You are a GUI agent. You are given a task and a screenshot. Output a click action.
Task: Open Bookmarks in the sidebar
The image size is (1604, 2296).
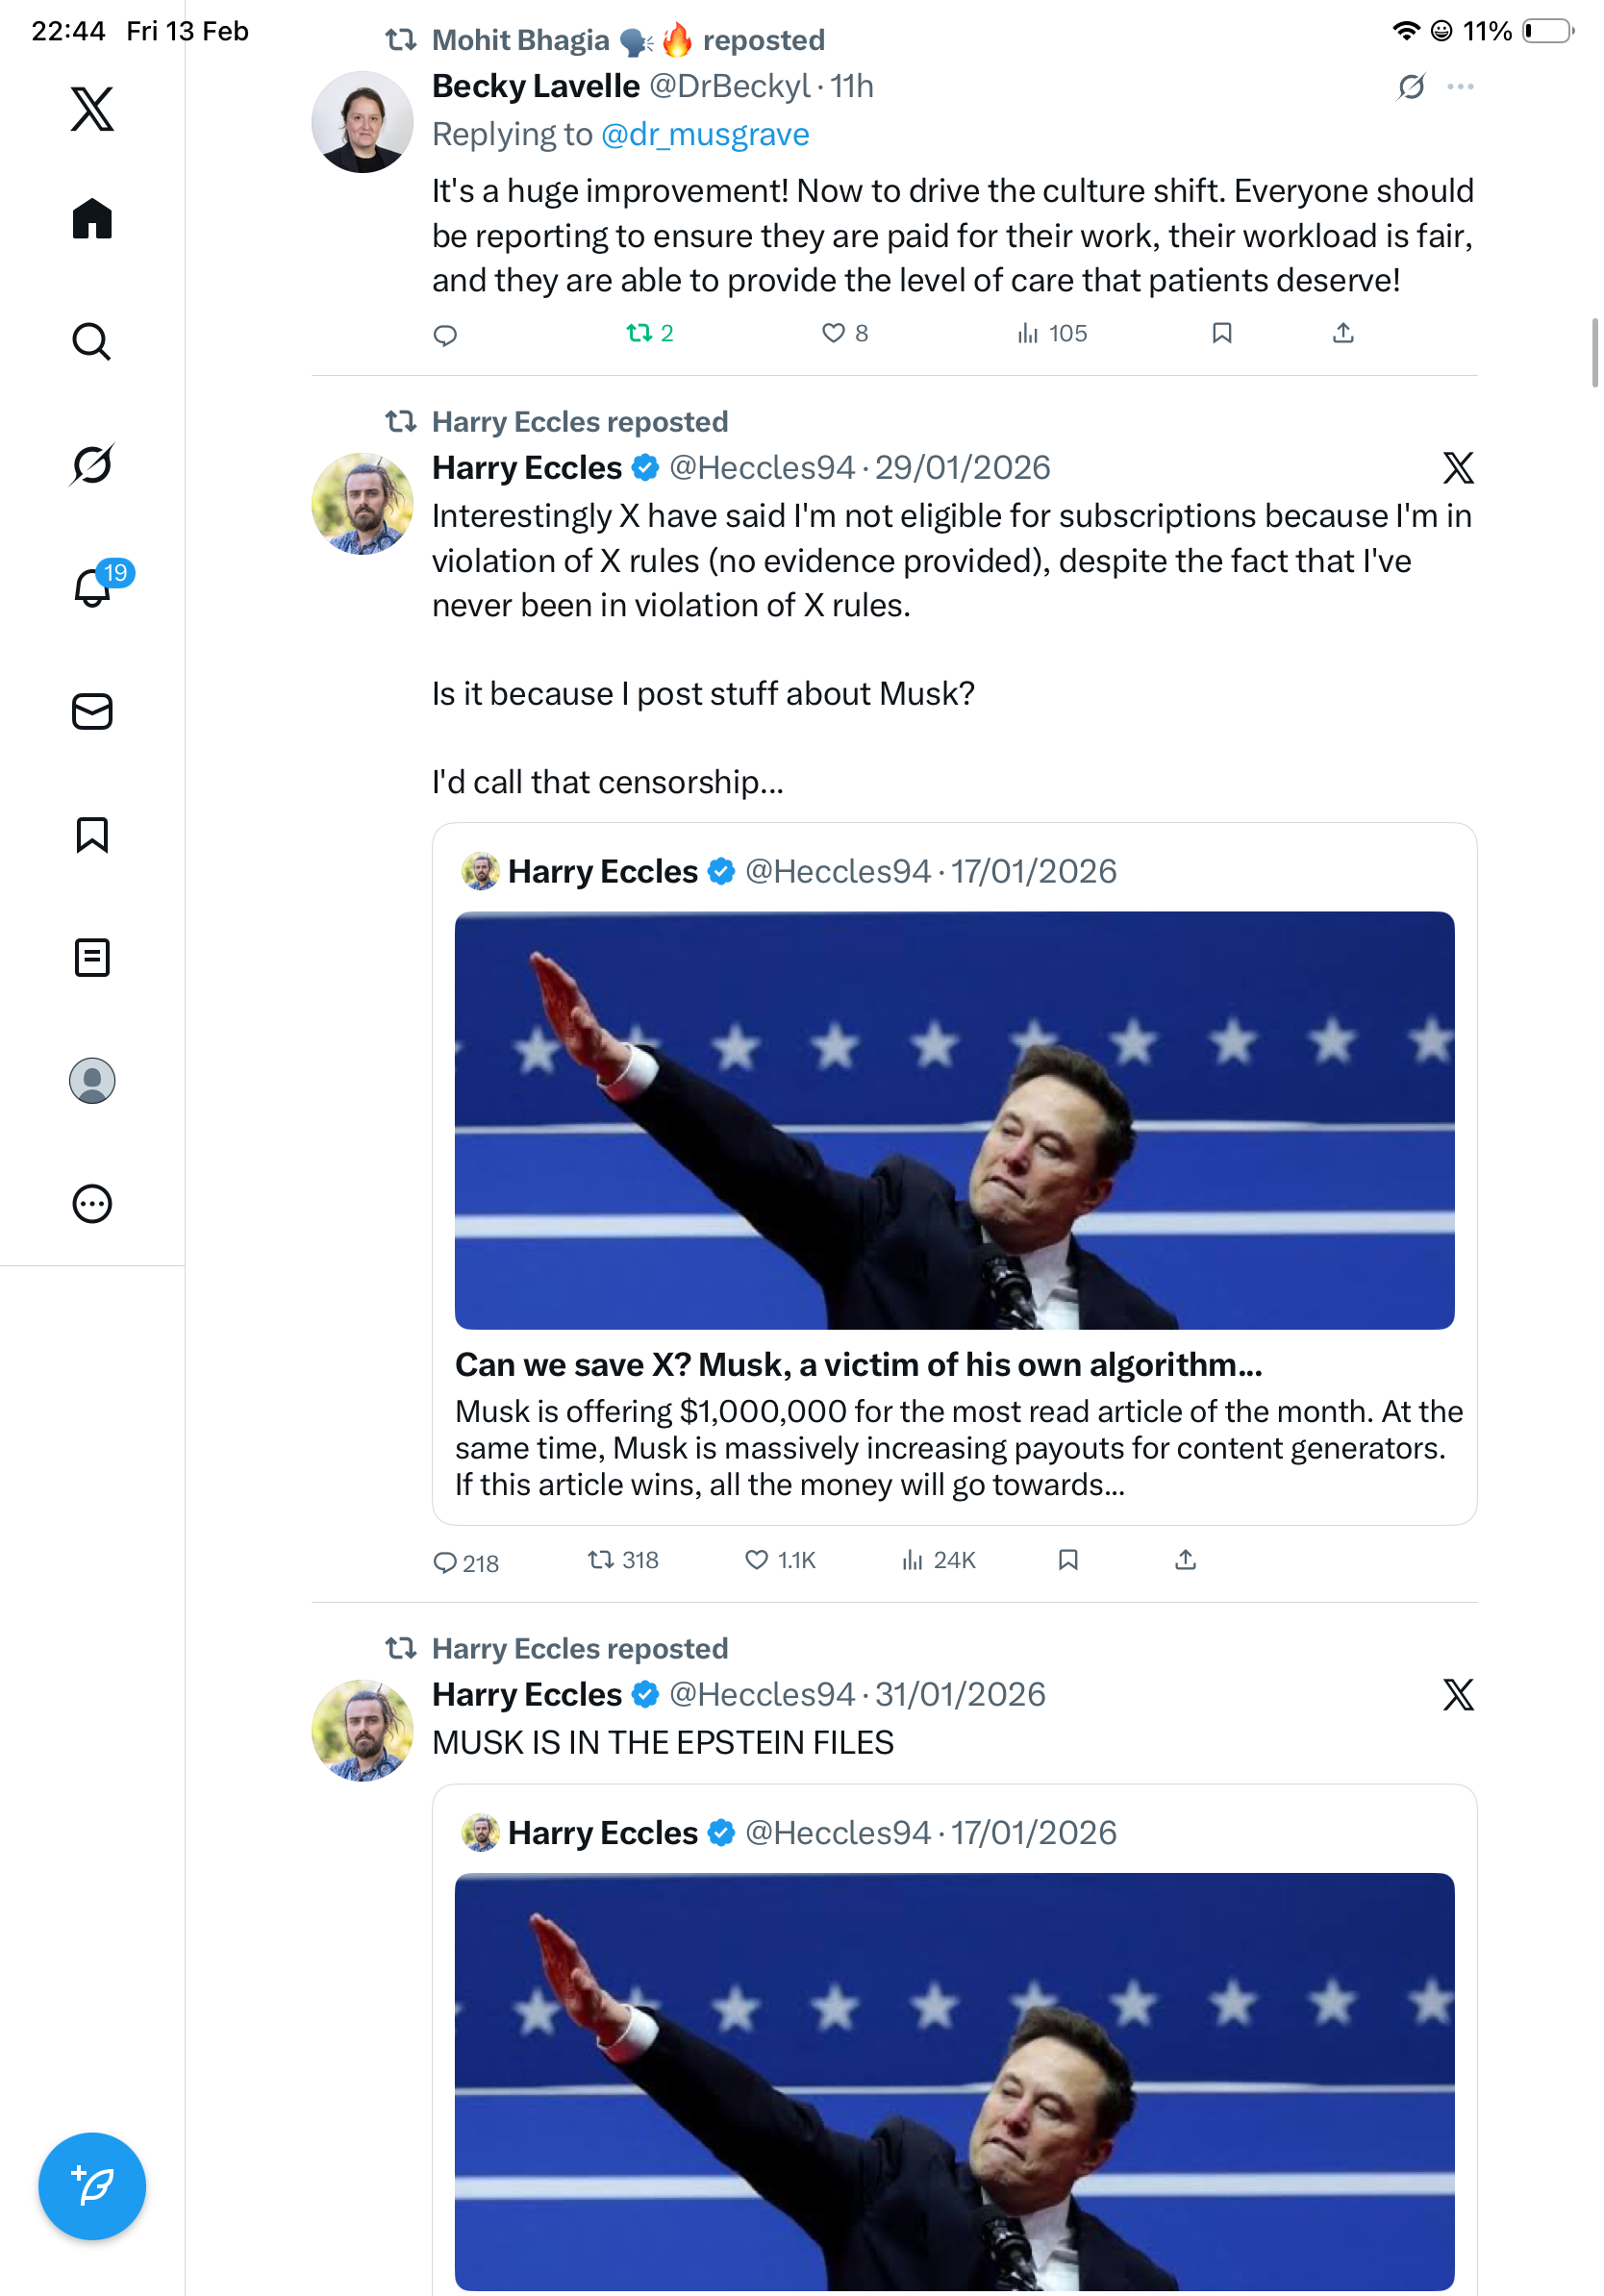(x=92, y=835)
